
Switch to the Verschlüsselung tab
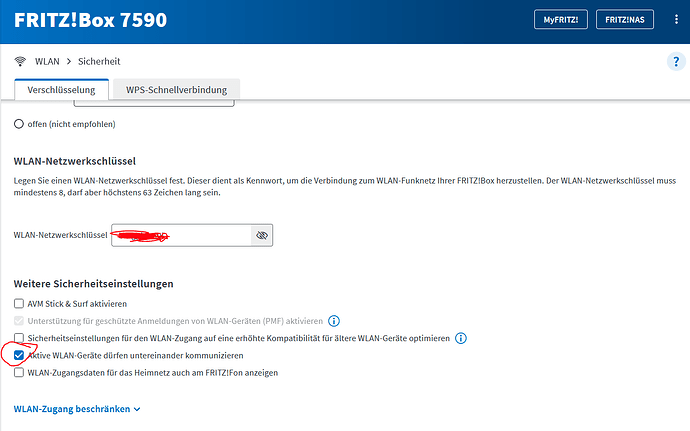(x=61, y=90)
